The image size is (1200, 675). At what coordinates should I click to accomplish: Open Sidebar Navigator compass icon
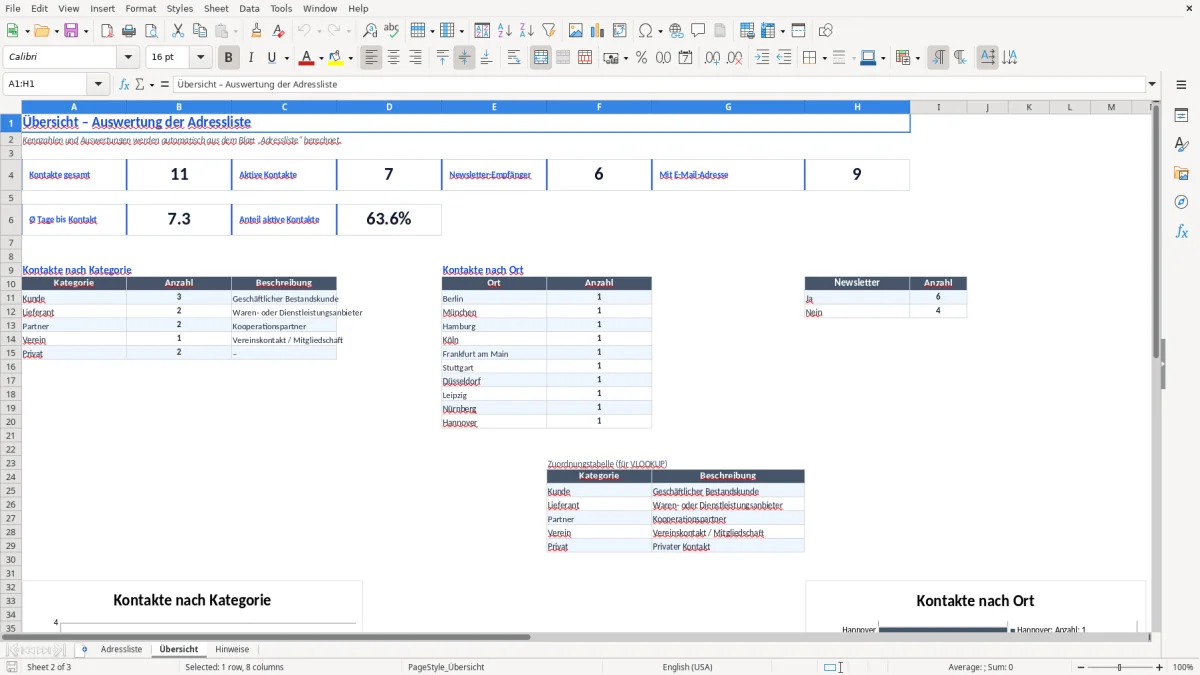(x=1181, y=203)
